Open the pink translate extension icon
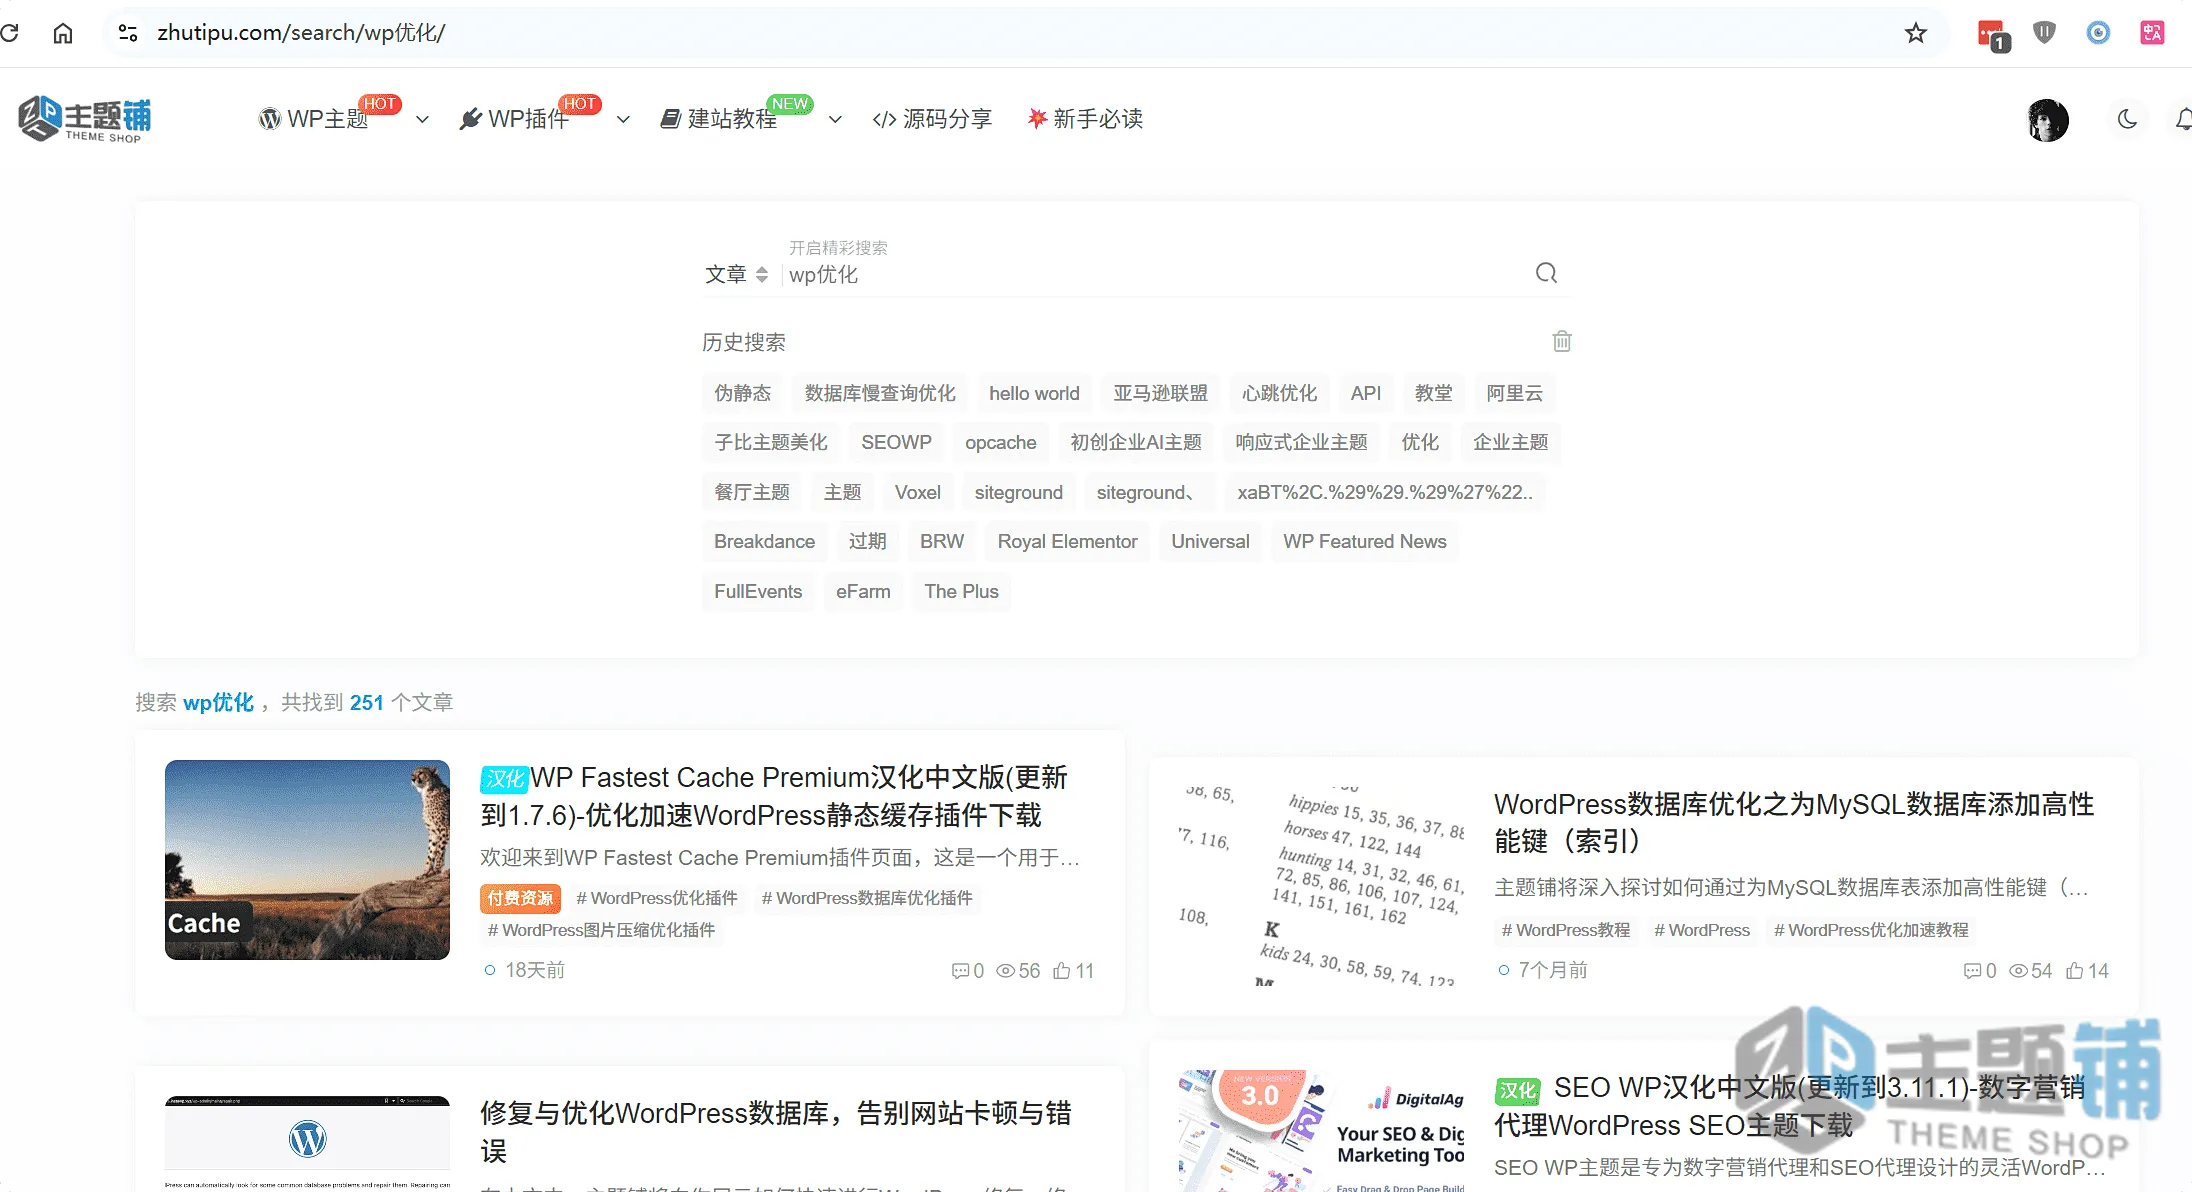 [x=2152, y=33]
